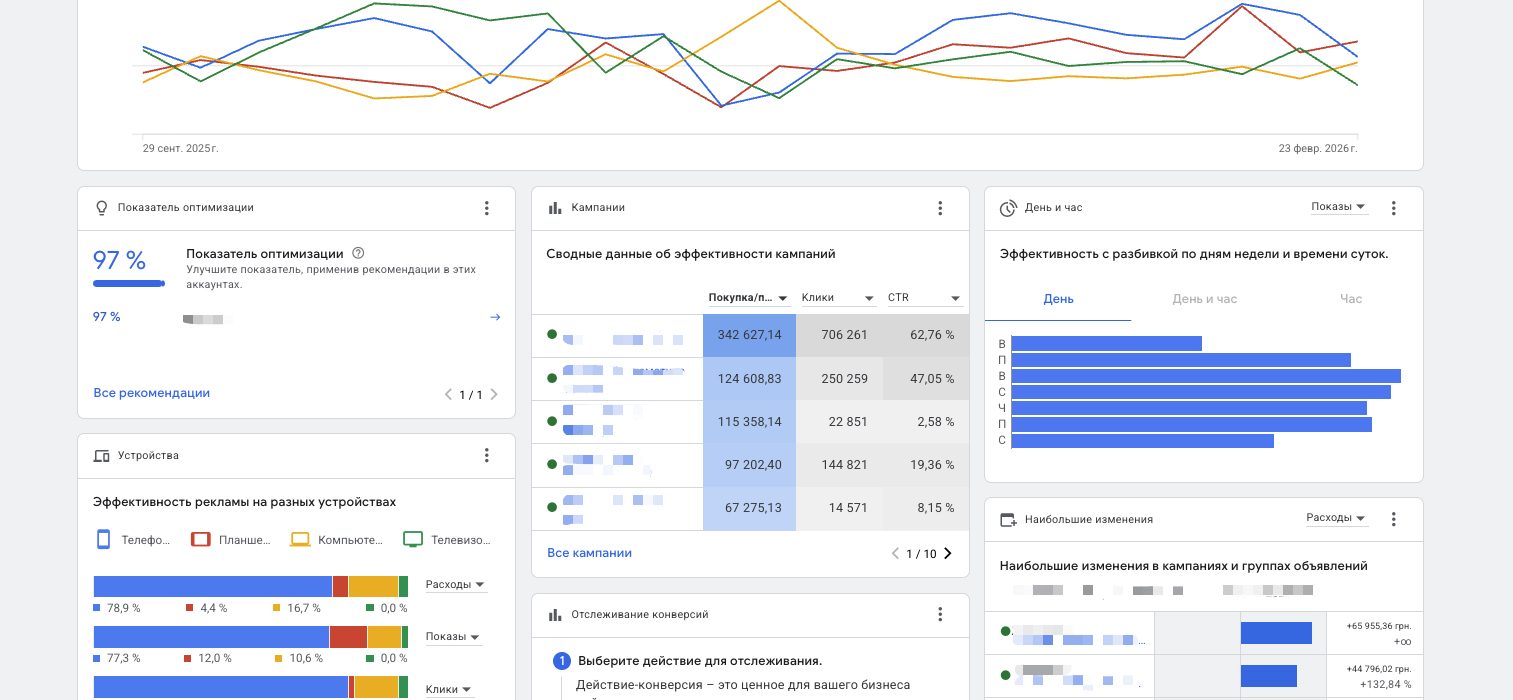
Task: Click the arrow next to 97 % account row
Action: coord(495,317)
